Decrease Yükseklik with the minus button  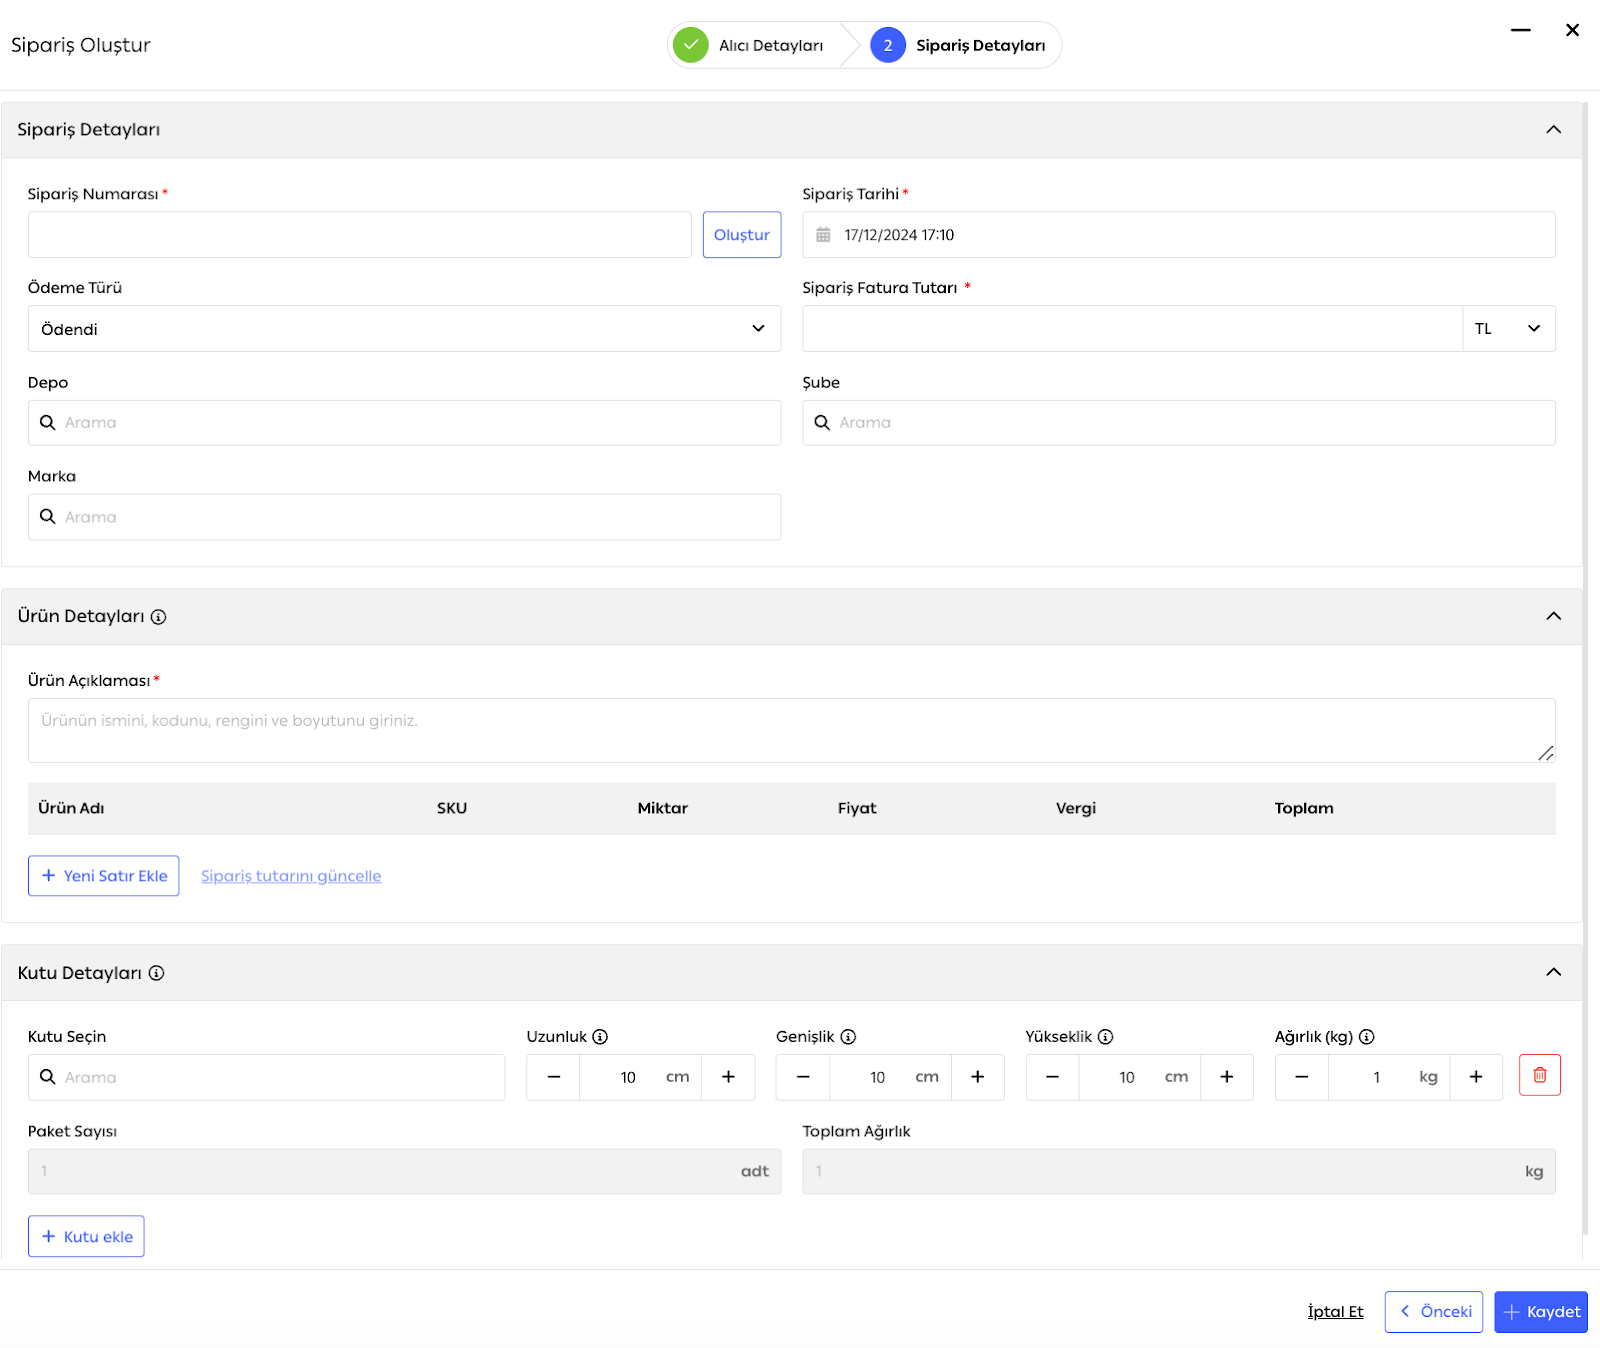tap(1052, 1077)
